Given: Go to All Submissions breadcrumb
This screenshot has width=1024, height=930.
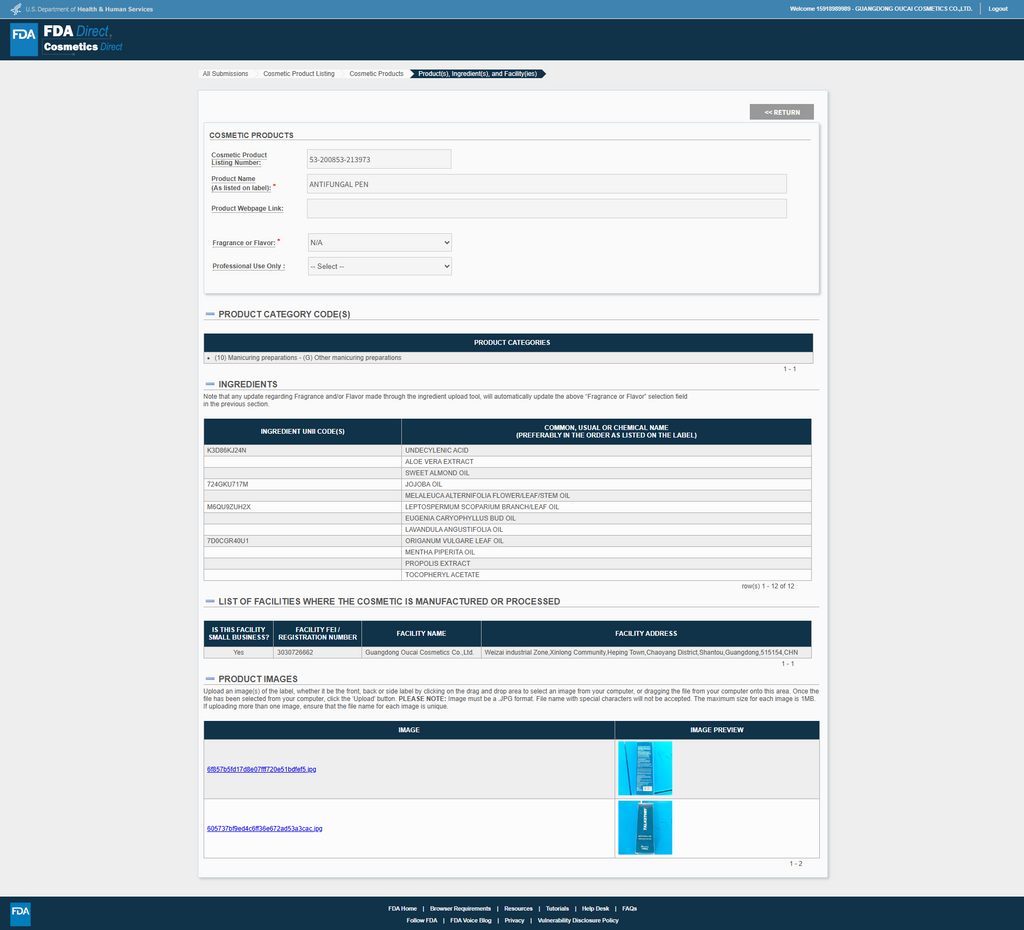Looking at the screenshot, I should tap(225, 74).
